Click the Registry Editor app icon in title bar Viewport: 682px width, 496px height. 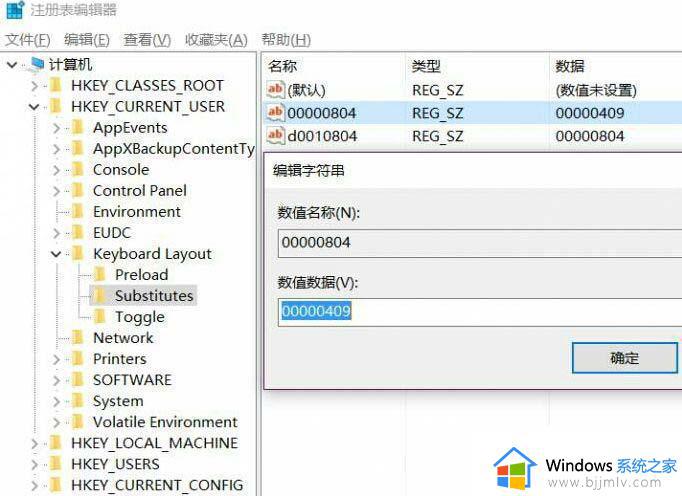pos(15,10)
